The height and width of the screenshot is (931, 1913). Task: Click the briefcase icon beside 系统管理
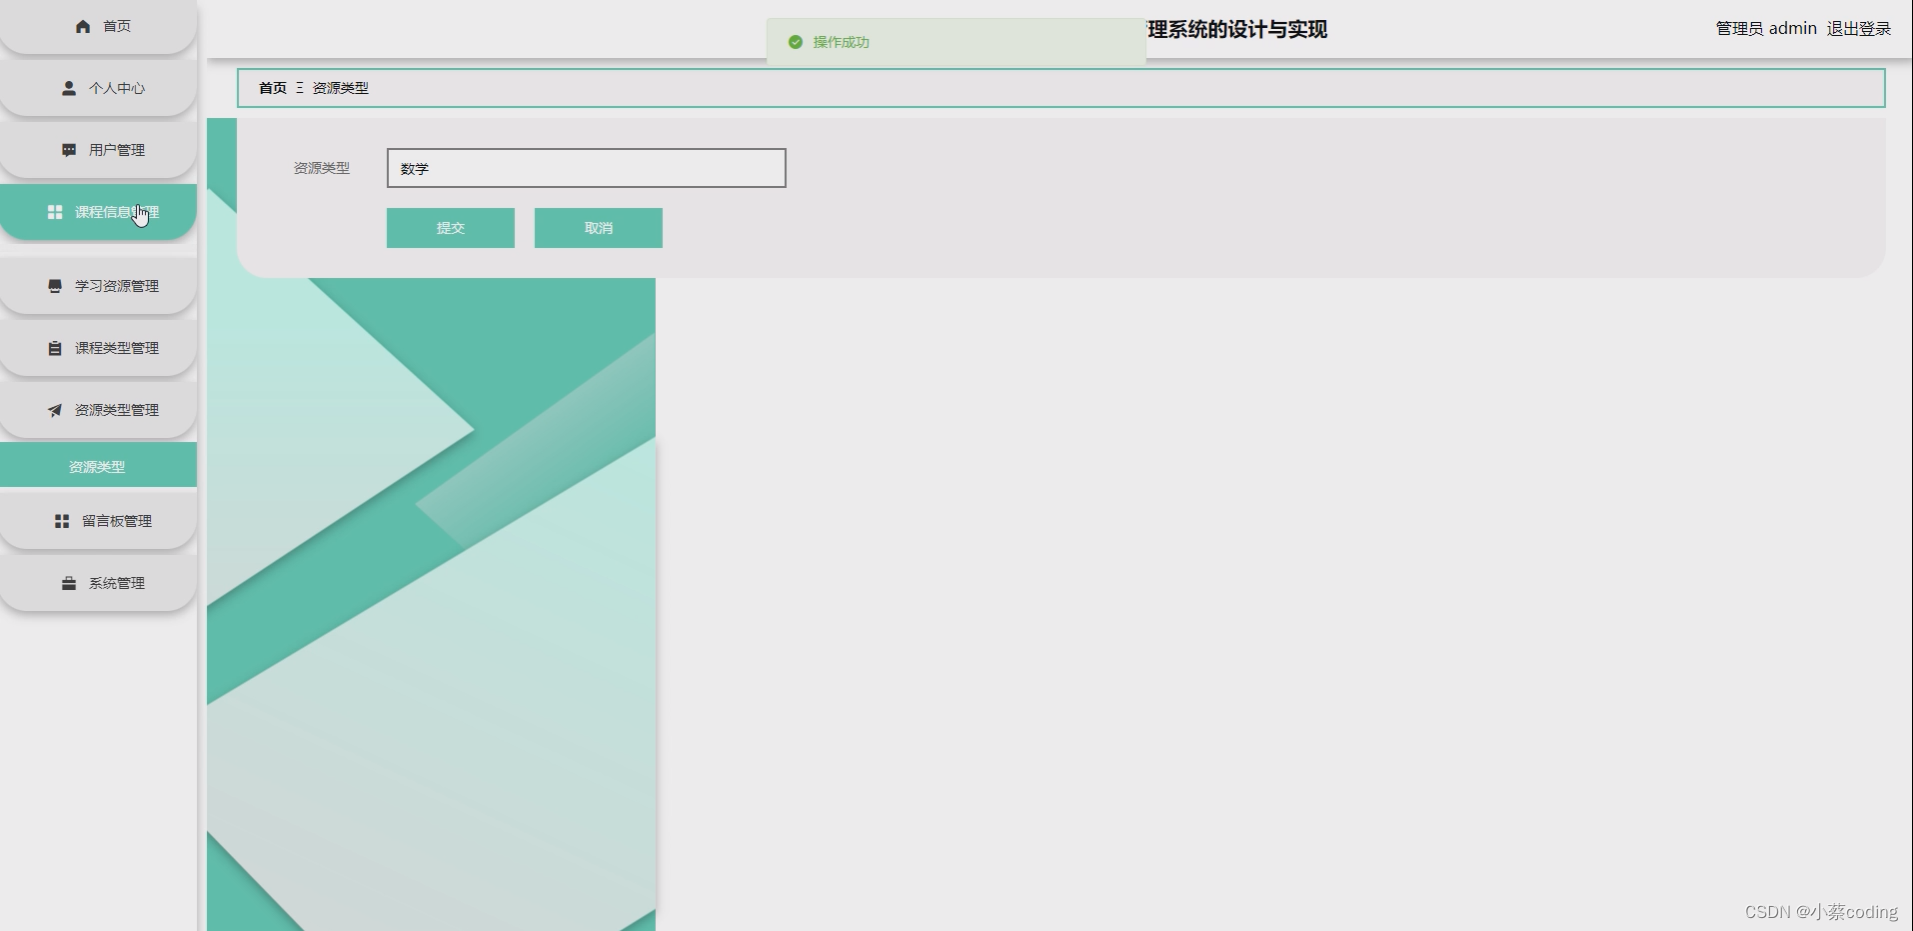[x=69, y=583]
